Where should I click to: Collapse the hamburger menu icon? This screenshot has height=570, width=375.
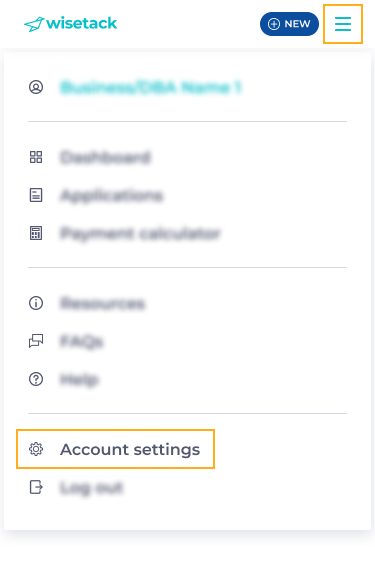(x=343, y=24)
